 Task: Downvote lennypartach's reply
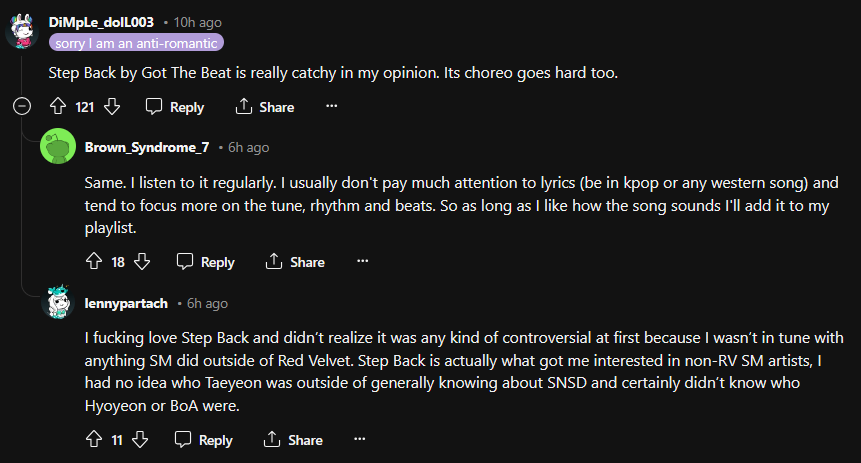pos(141,439)
